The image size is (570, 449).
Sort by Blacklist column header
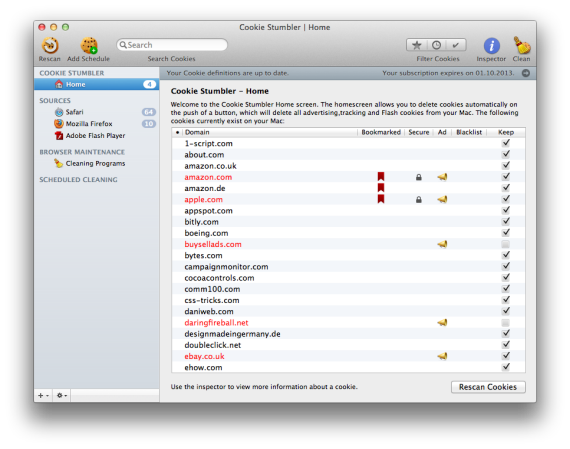click(469, 132)
